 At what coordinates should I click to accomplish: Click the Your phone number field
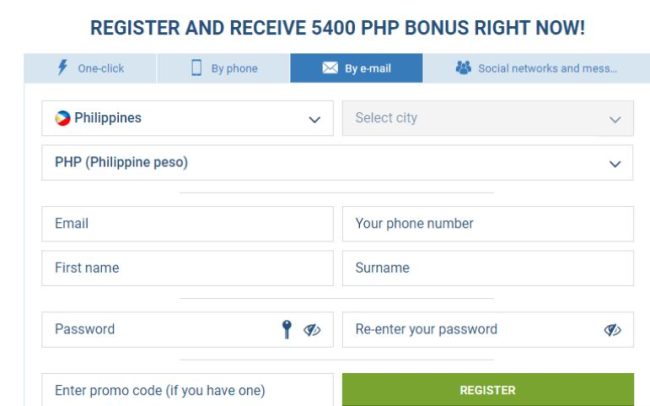487,224
